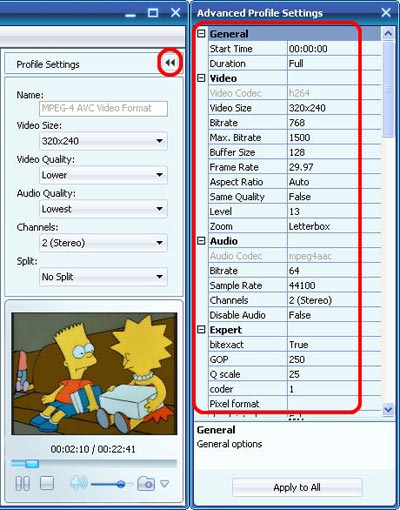The height and width of the screenshot is (510, 400).
Task: Click the Audio section header
Action: click(x=294, y=241)
